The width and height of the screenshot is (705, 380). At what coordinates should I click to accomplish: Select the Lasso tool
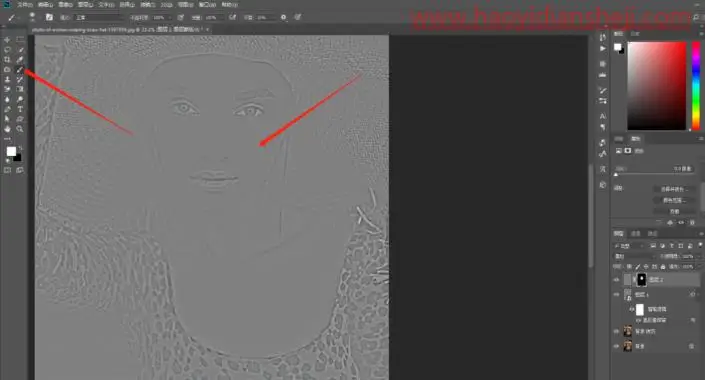click(7, 49)
